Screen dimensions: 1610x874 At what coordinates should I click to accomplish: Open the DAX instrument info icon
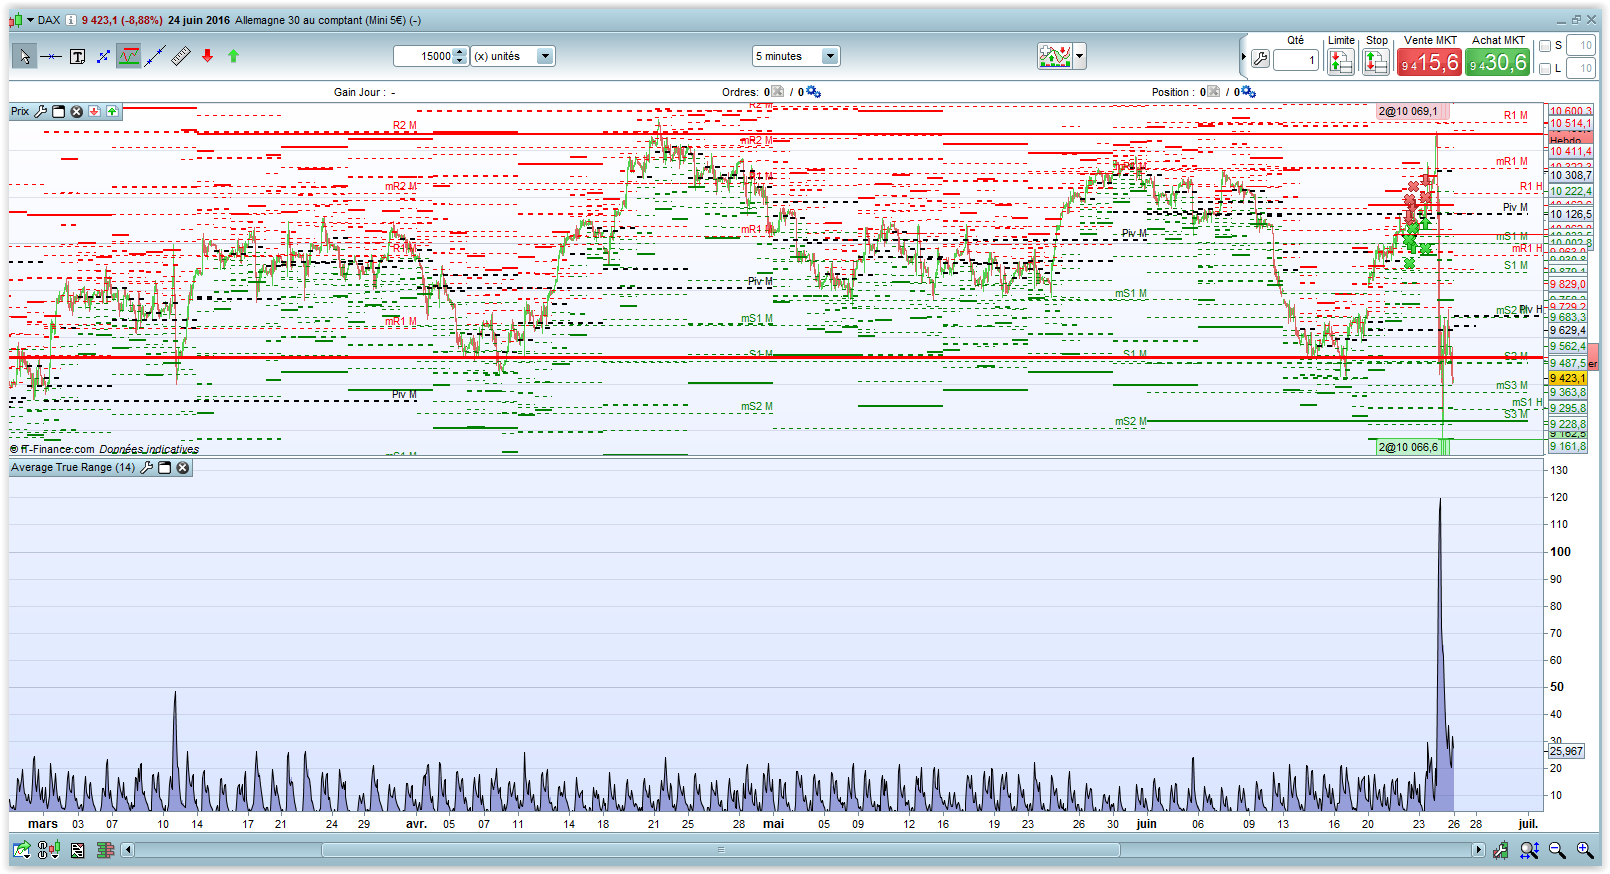pyautogui.click(x=71, y=20)
